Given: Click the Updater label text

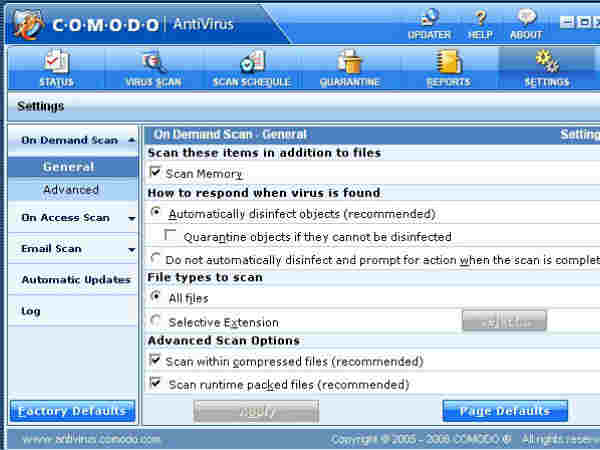Looking at the screenshot, I should pyautogui.click(x=429, y=35).
